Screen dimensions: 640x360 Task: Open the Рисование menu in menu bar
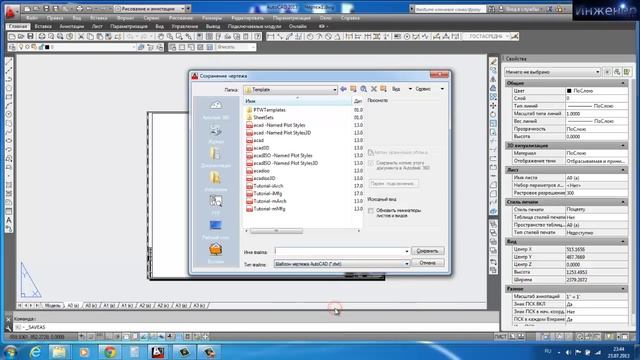[x=181, y=18]
